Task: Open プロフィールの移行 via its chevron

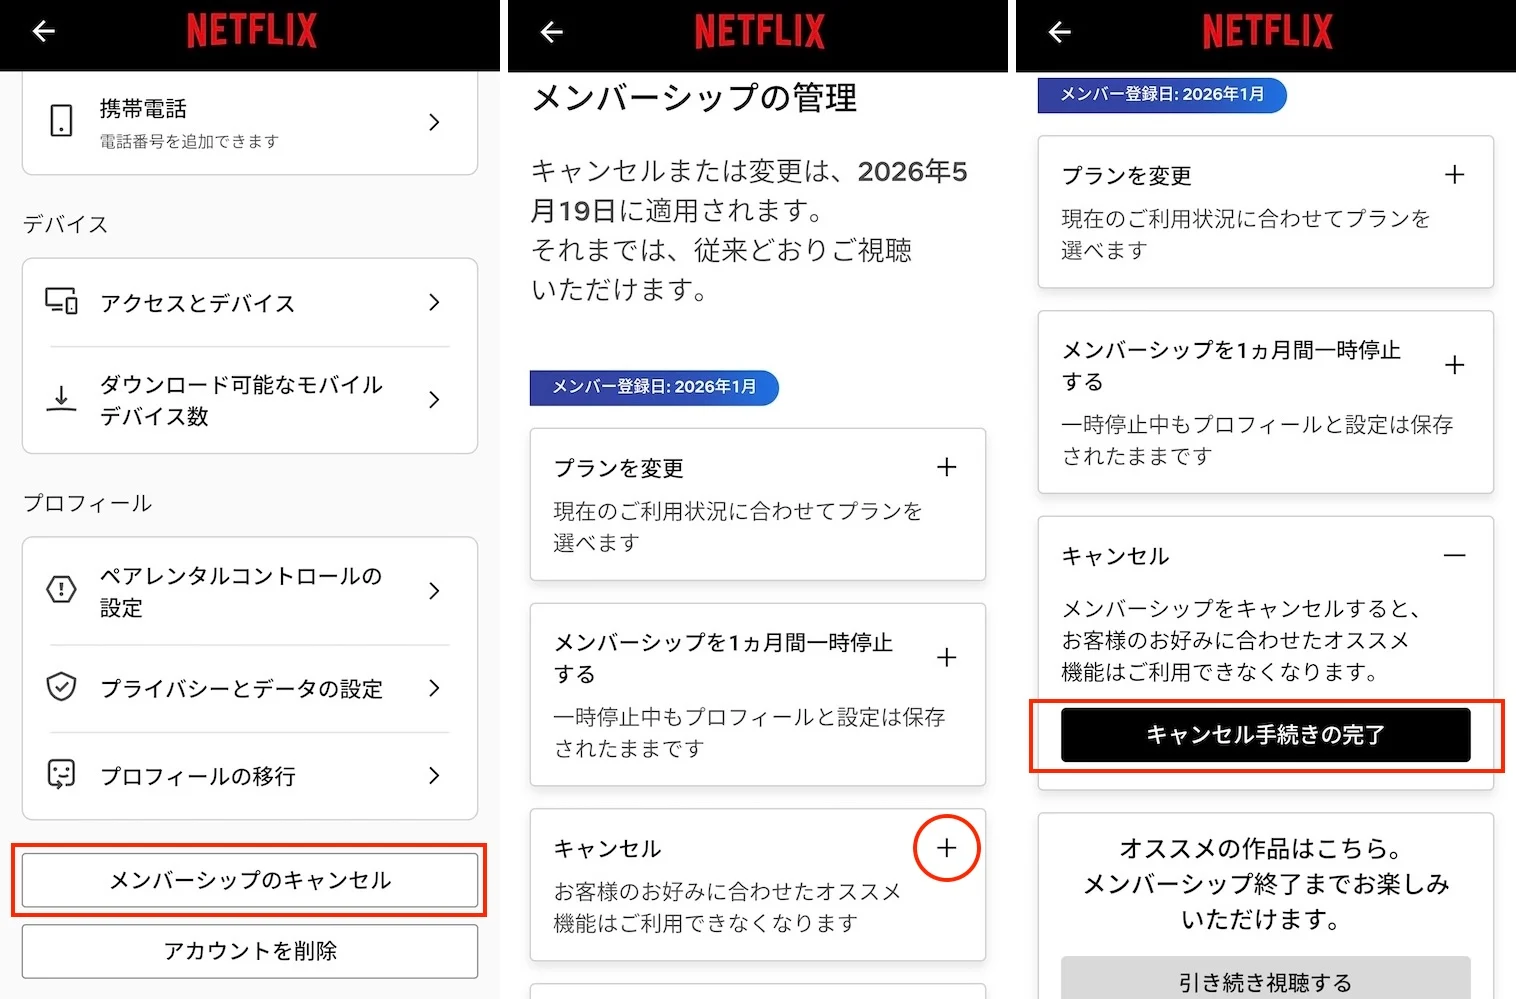Action: [434, 775]
